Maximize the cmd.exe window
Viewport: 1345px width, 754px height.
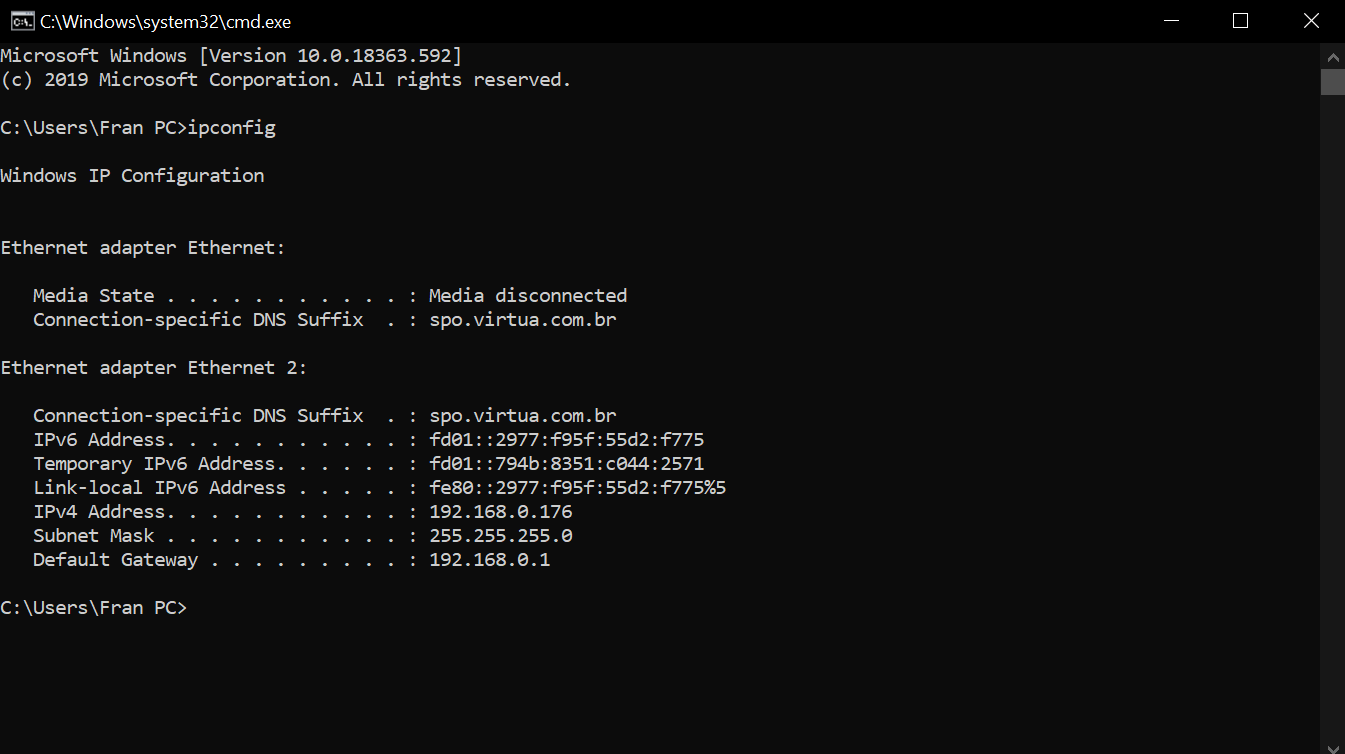click(1240, 21)
